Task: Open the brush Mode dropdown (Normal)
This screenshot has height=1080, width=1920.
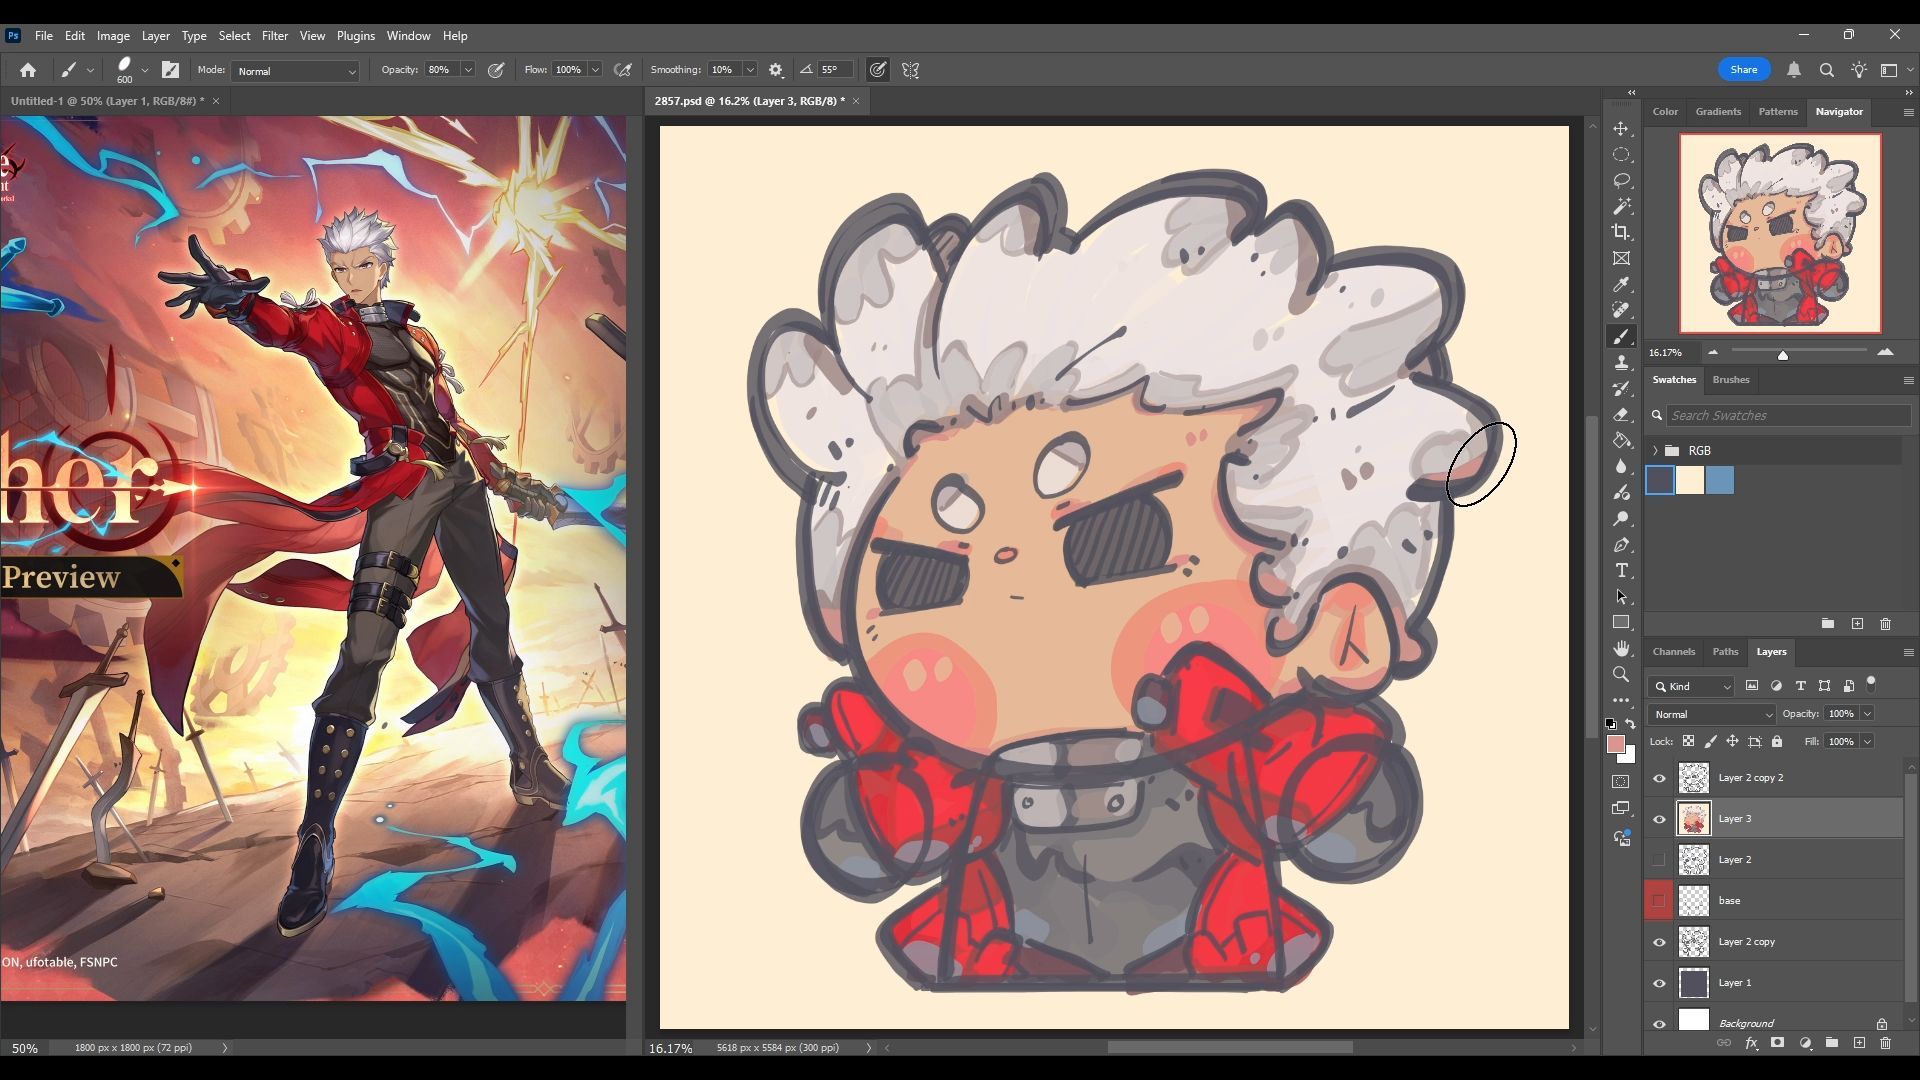Action: click(x=295, y=71)
